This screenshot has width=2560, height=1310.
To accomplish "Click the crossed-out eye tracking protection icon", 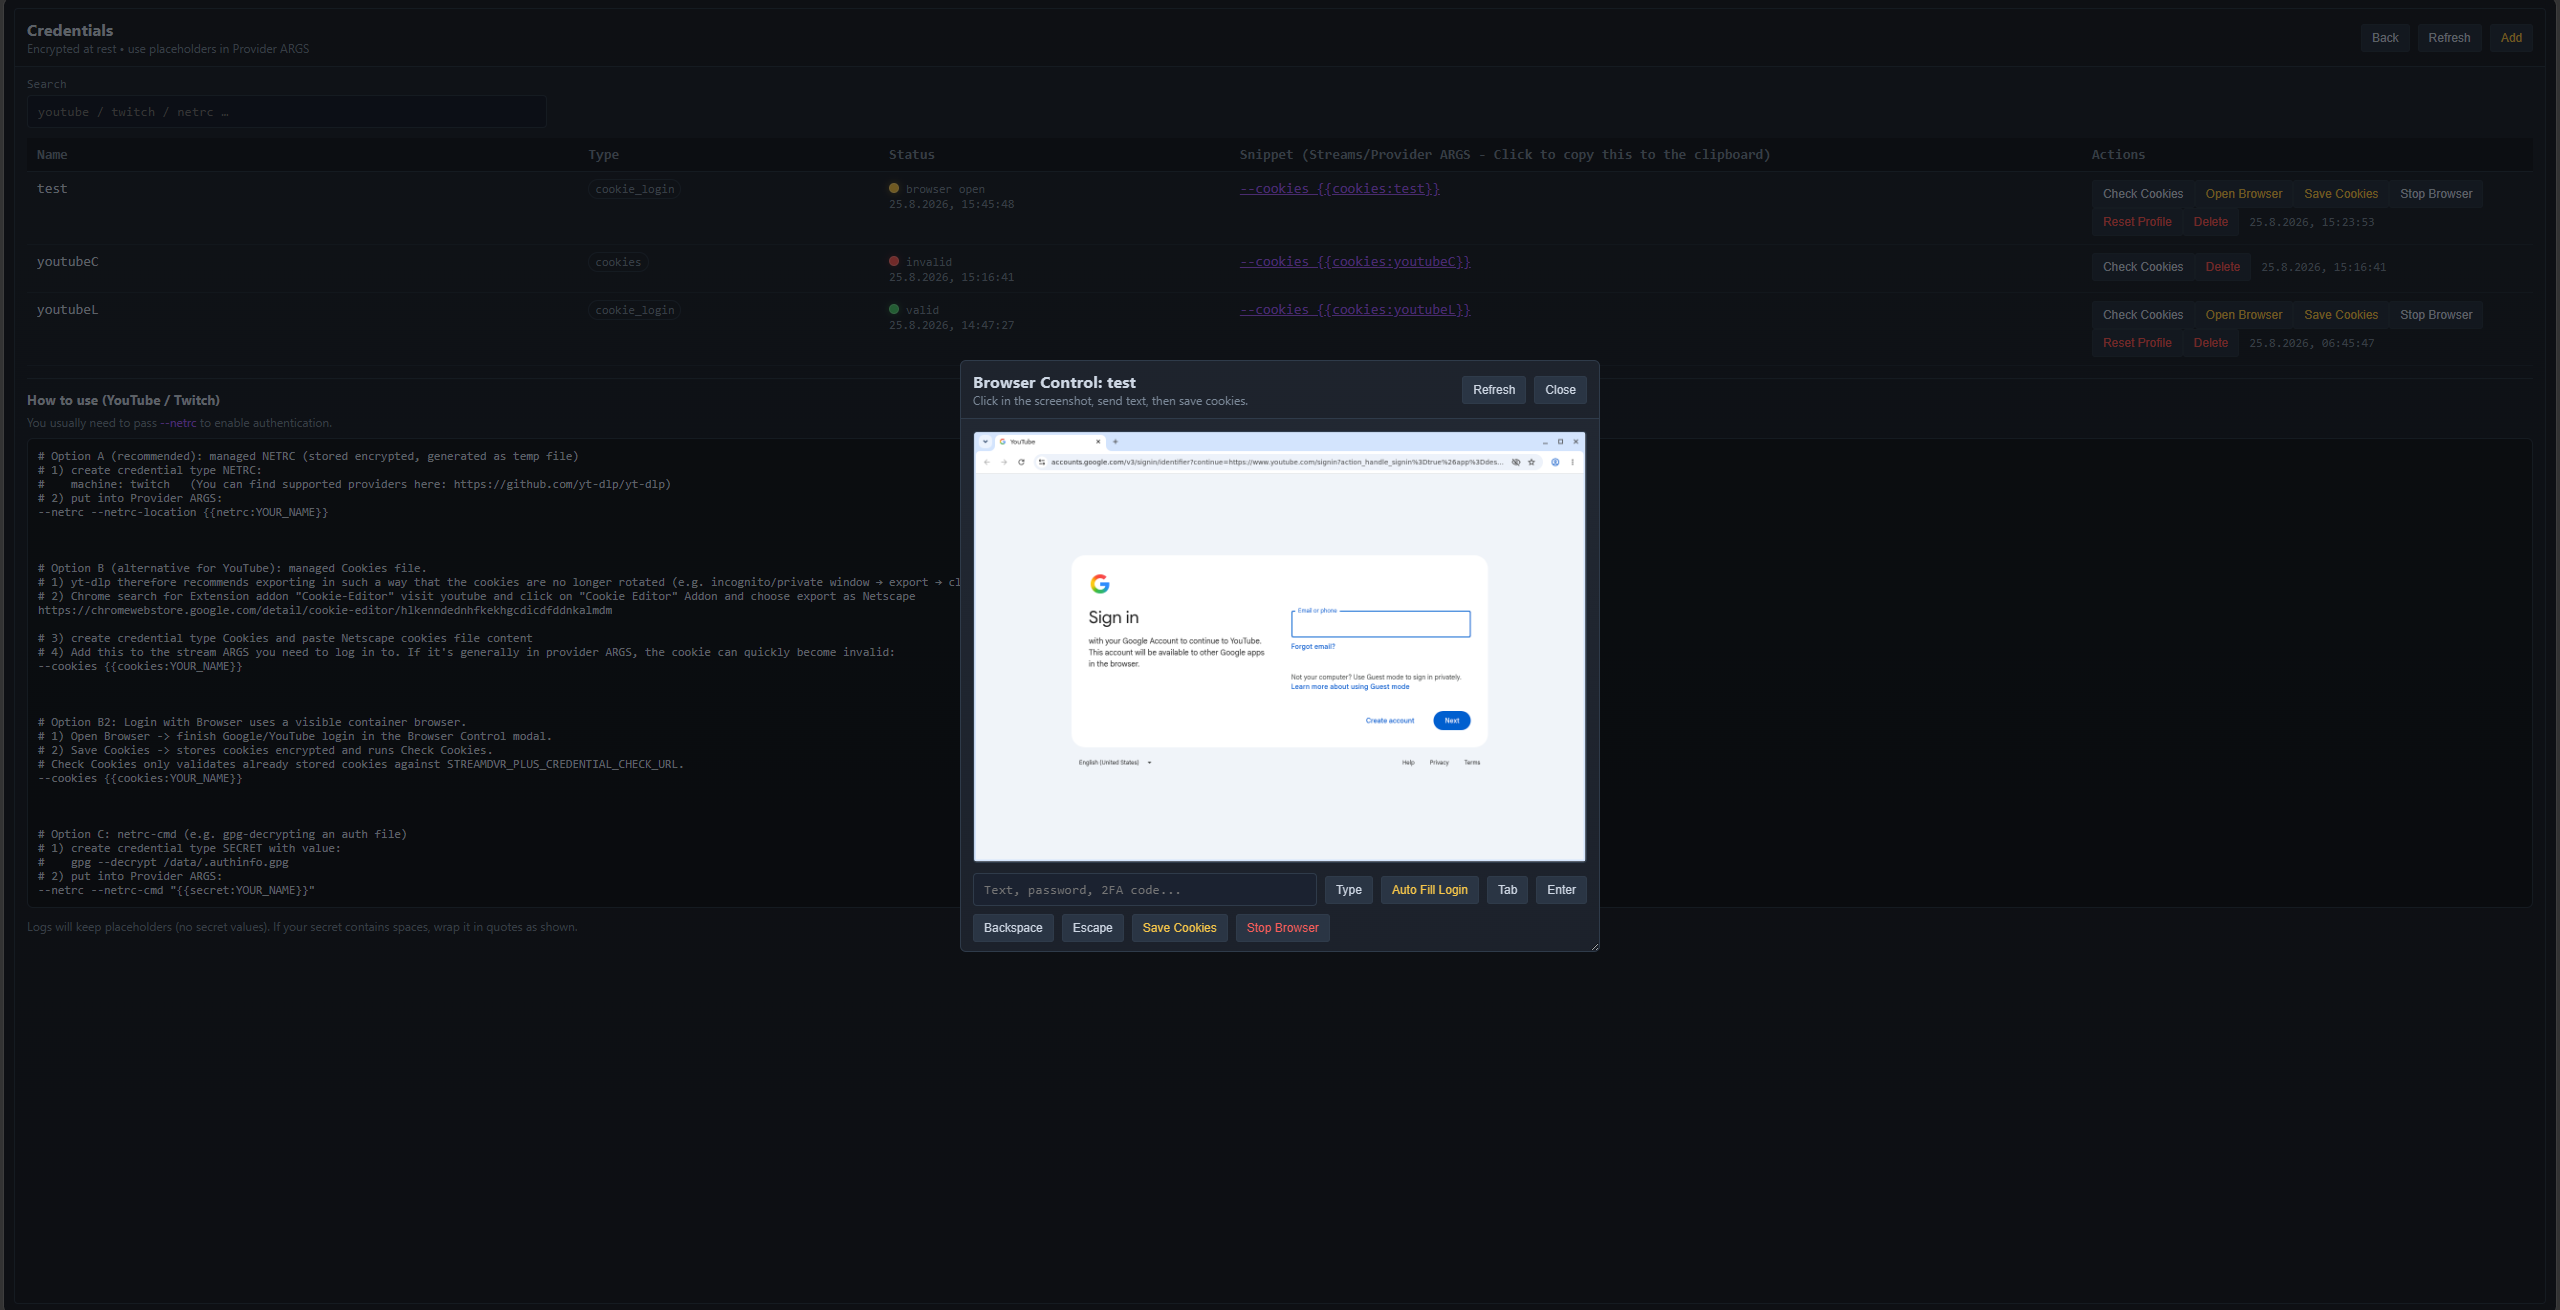I will click(x=1516, y=462).
